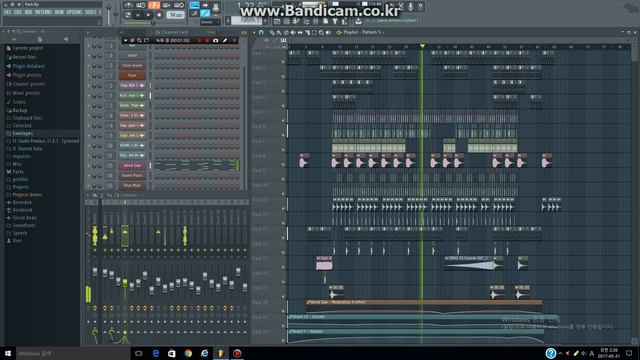Select the playlist slip tool

(300, 32)
